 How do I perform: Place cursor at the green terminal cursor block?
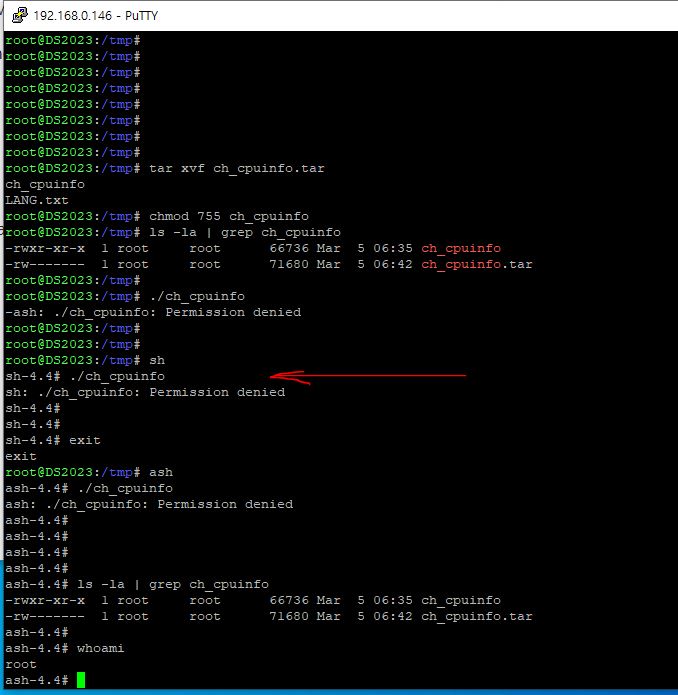(81, 680)
